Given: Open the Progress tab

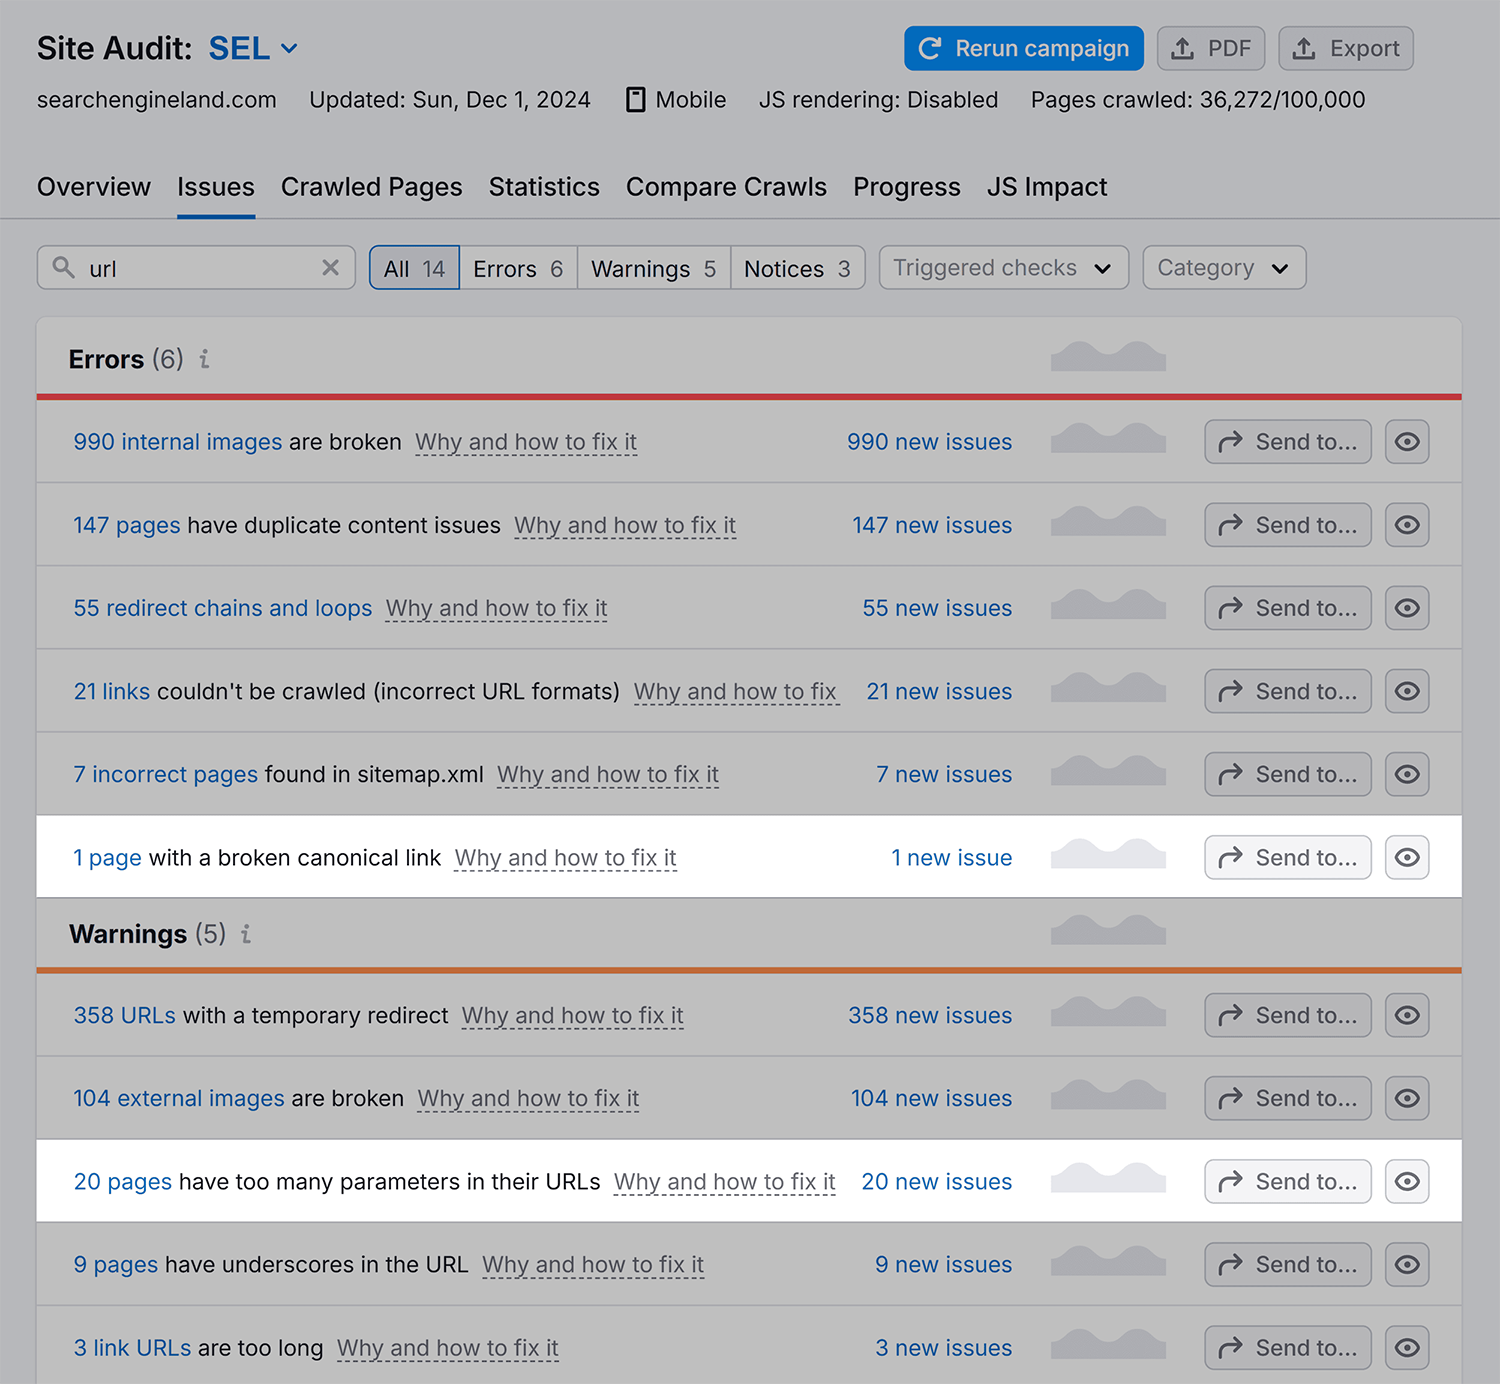Looking at the screenshot, I should (x=907, y=187).
